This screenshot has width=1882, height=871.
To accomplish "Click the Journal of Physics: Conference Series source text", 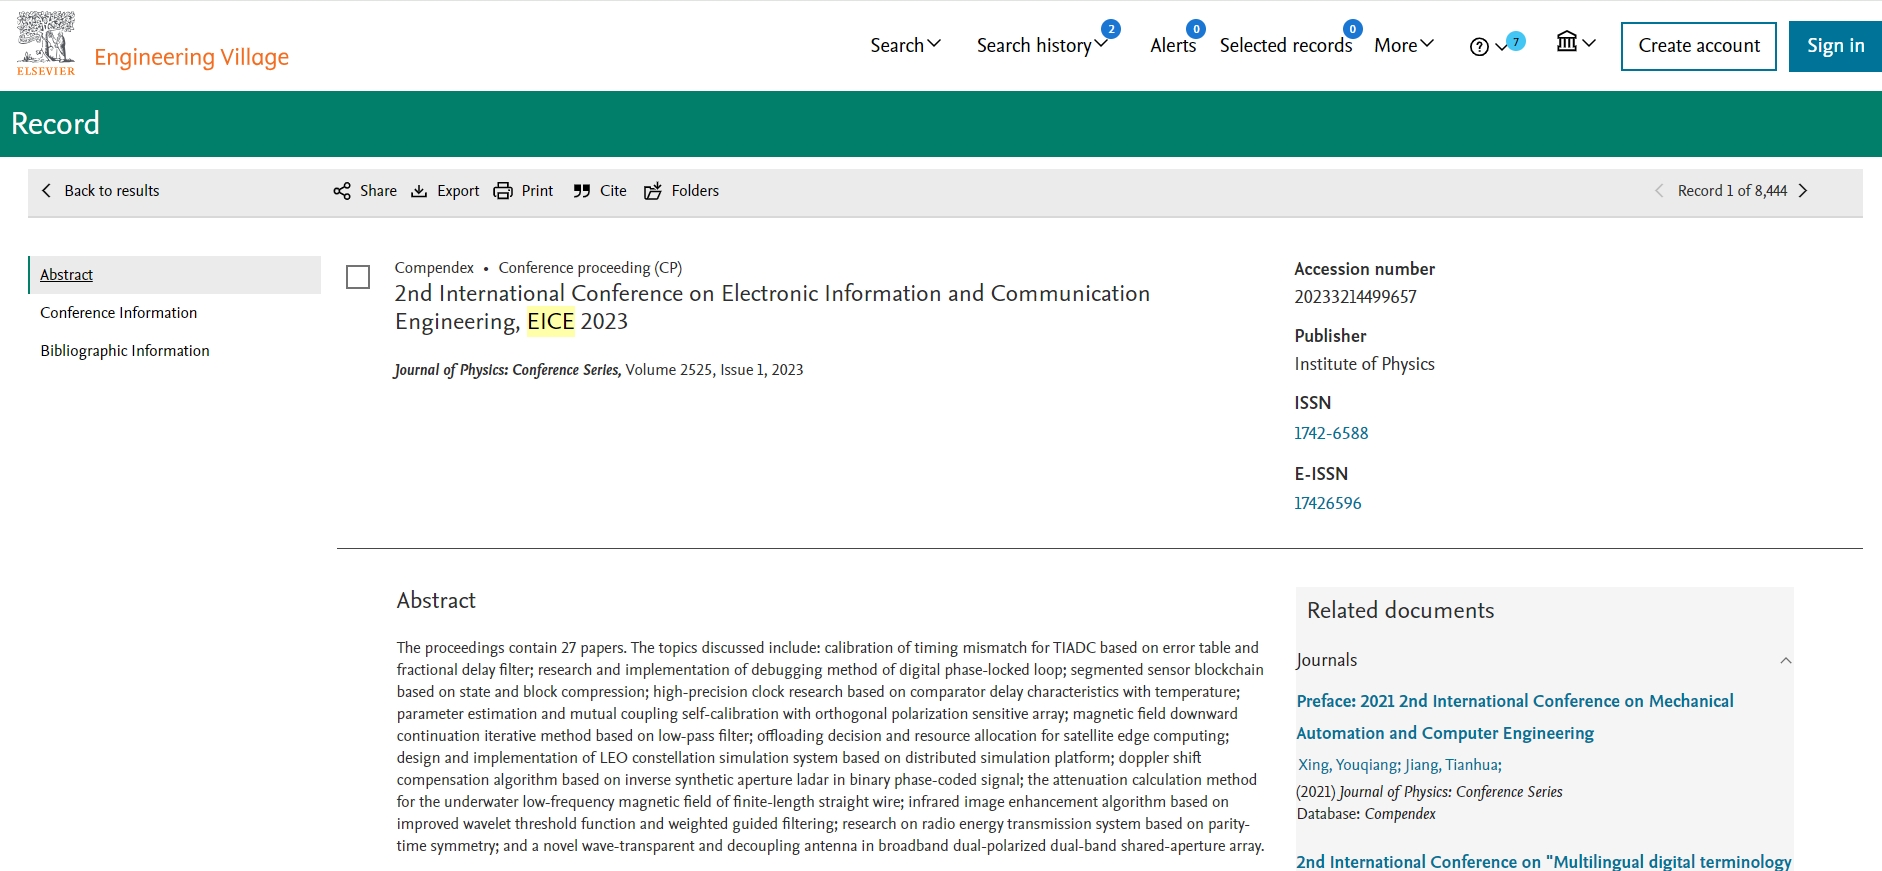I will (x=508, y=370).
